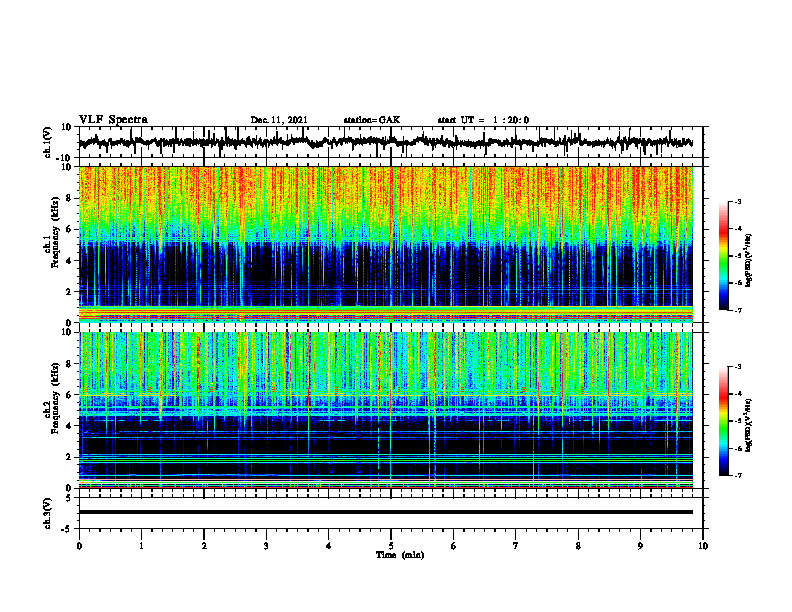Click the ch.1 voltage waveform trace

385,142
